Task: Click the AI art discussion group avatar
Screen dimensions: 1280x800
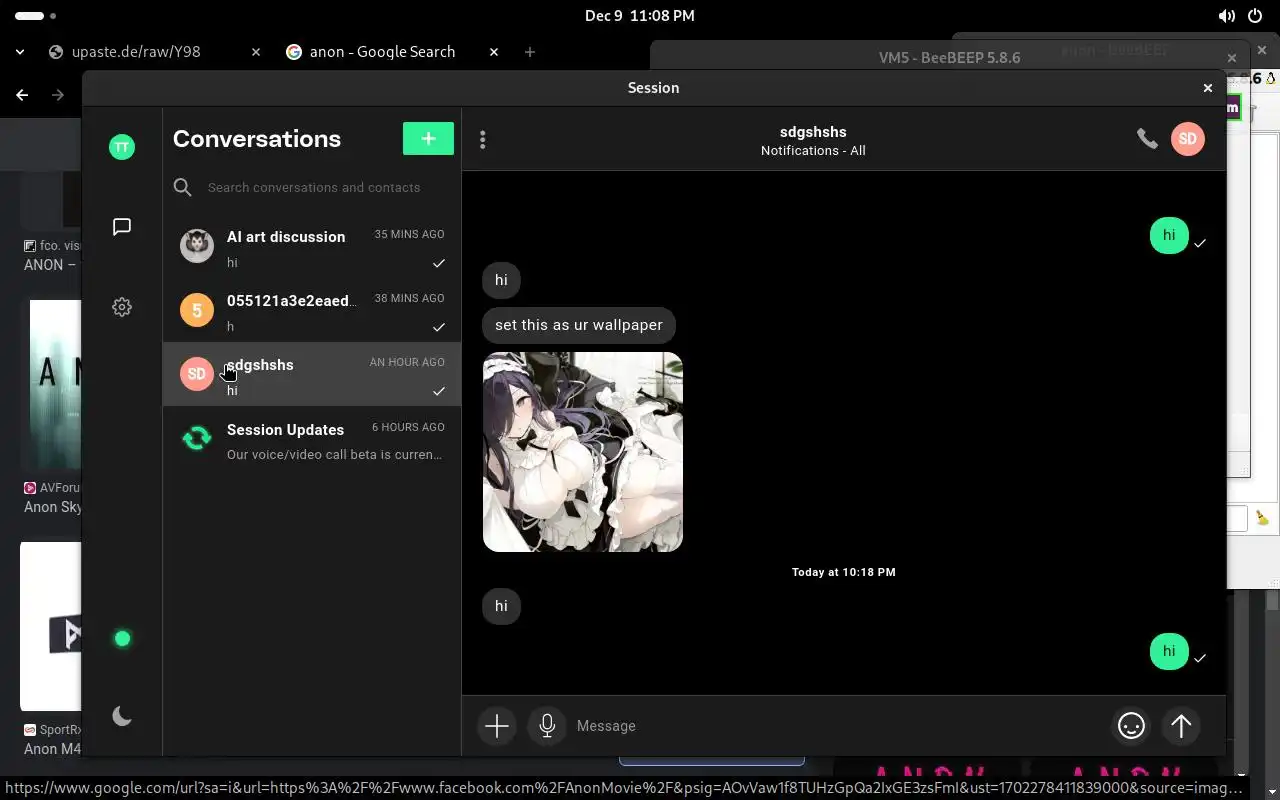Action: (197, 246)
